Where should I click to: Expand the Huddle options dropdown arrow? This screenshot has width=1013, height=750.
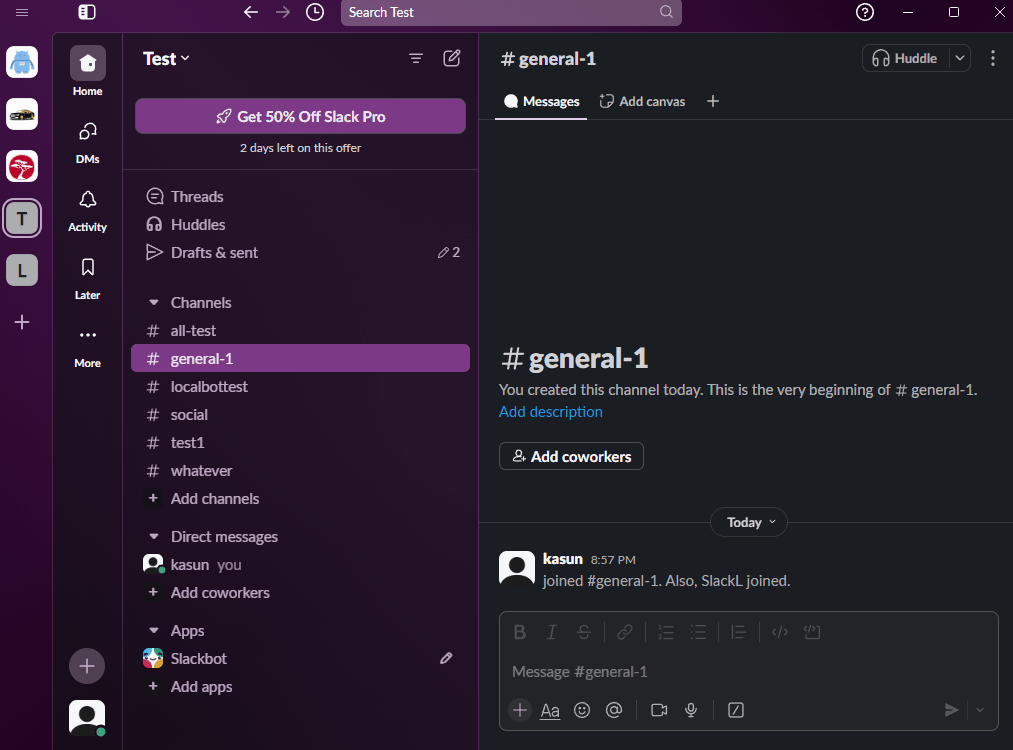(x=960, y=58)
